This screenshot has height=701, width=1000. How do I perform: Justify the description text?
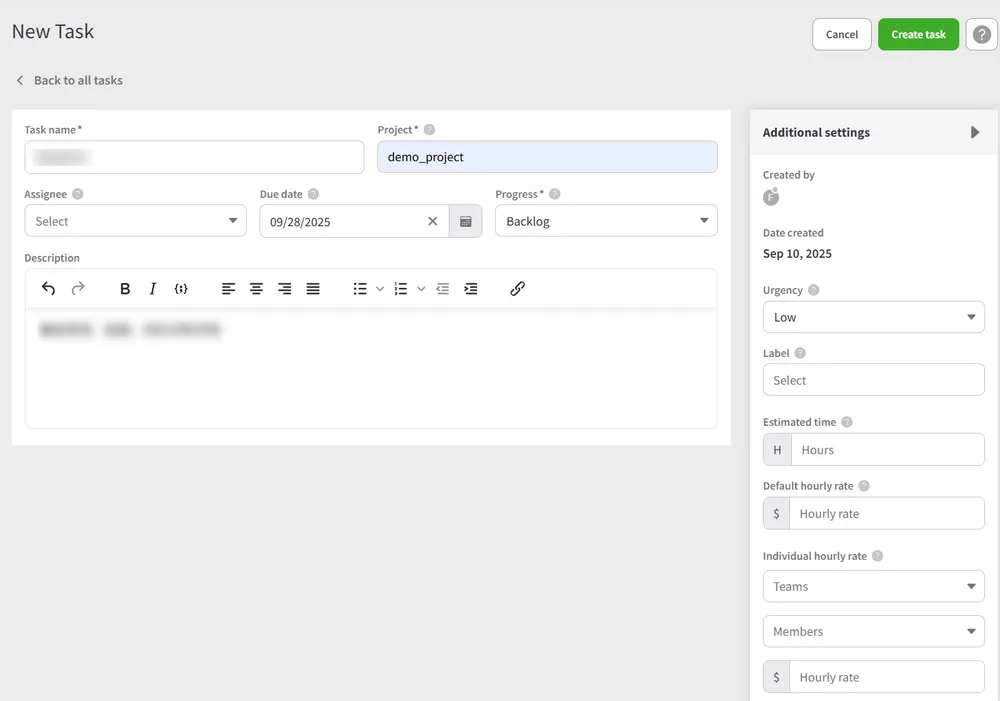[x=312, y=288]
